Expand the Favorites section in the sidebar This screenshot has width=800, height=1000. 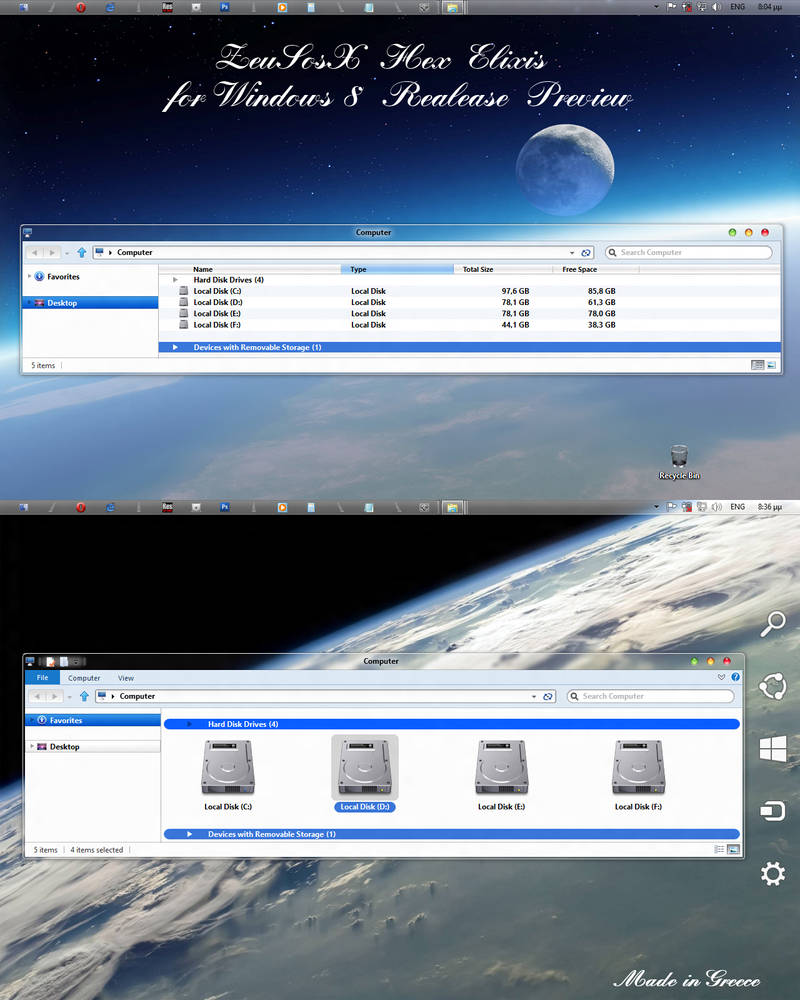(x=30, y=719)
